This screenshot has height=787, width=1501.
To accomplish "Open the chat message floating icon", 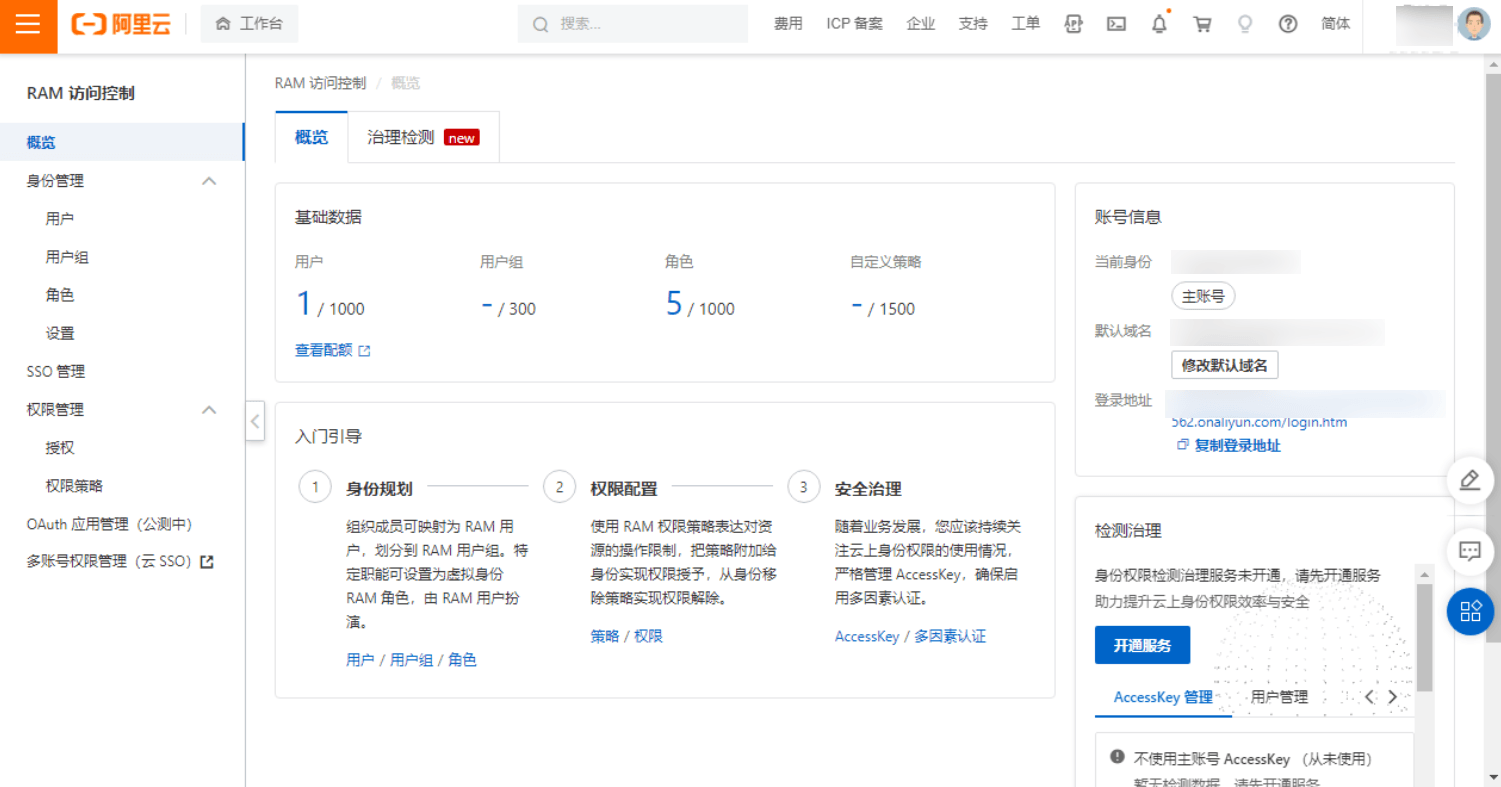I will coord(1470,551).
